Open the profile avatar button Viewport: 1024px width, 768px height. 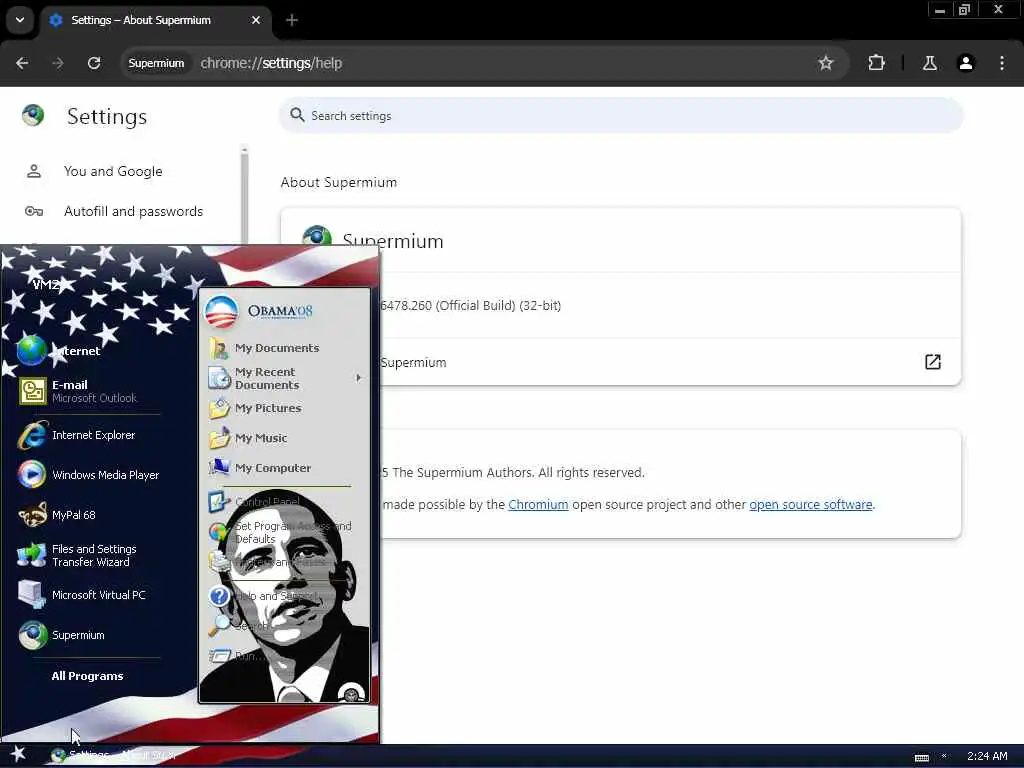pyautogui.click(x=965, y=63)
